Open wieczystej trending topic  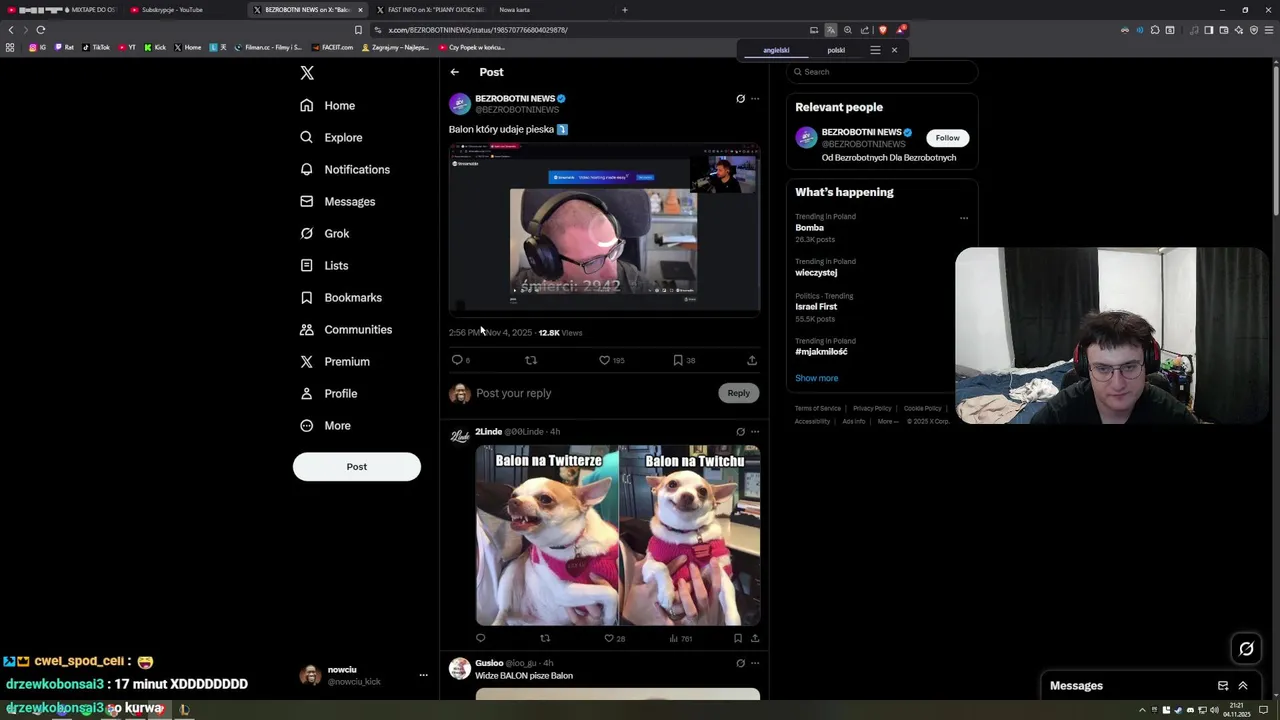click(x=816, y=273)
